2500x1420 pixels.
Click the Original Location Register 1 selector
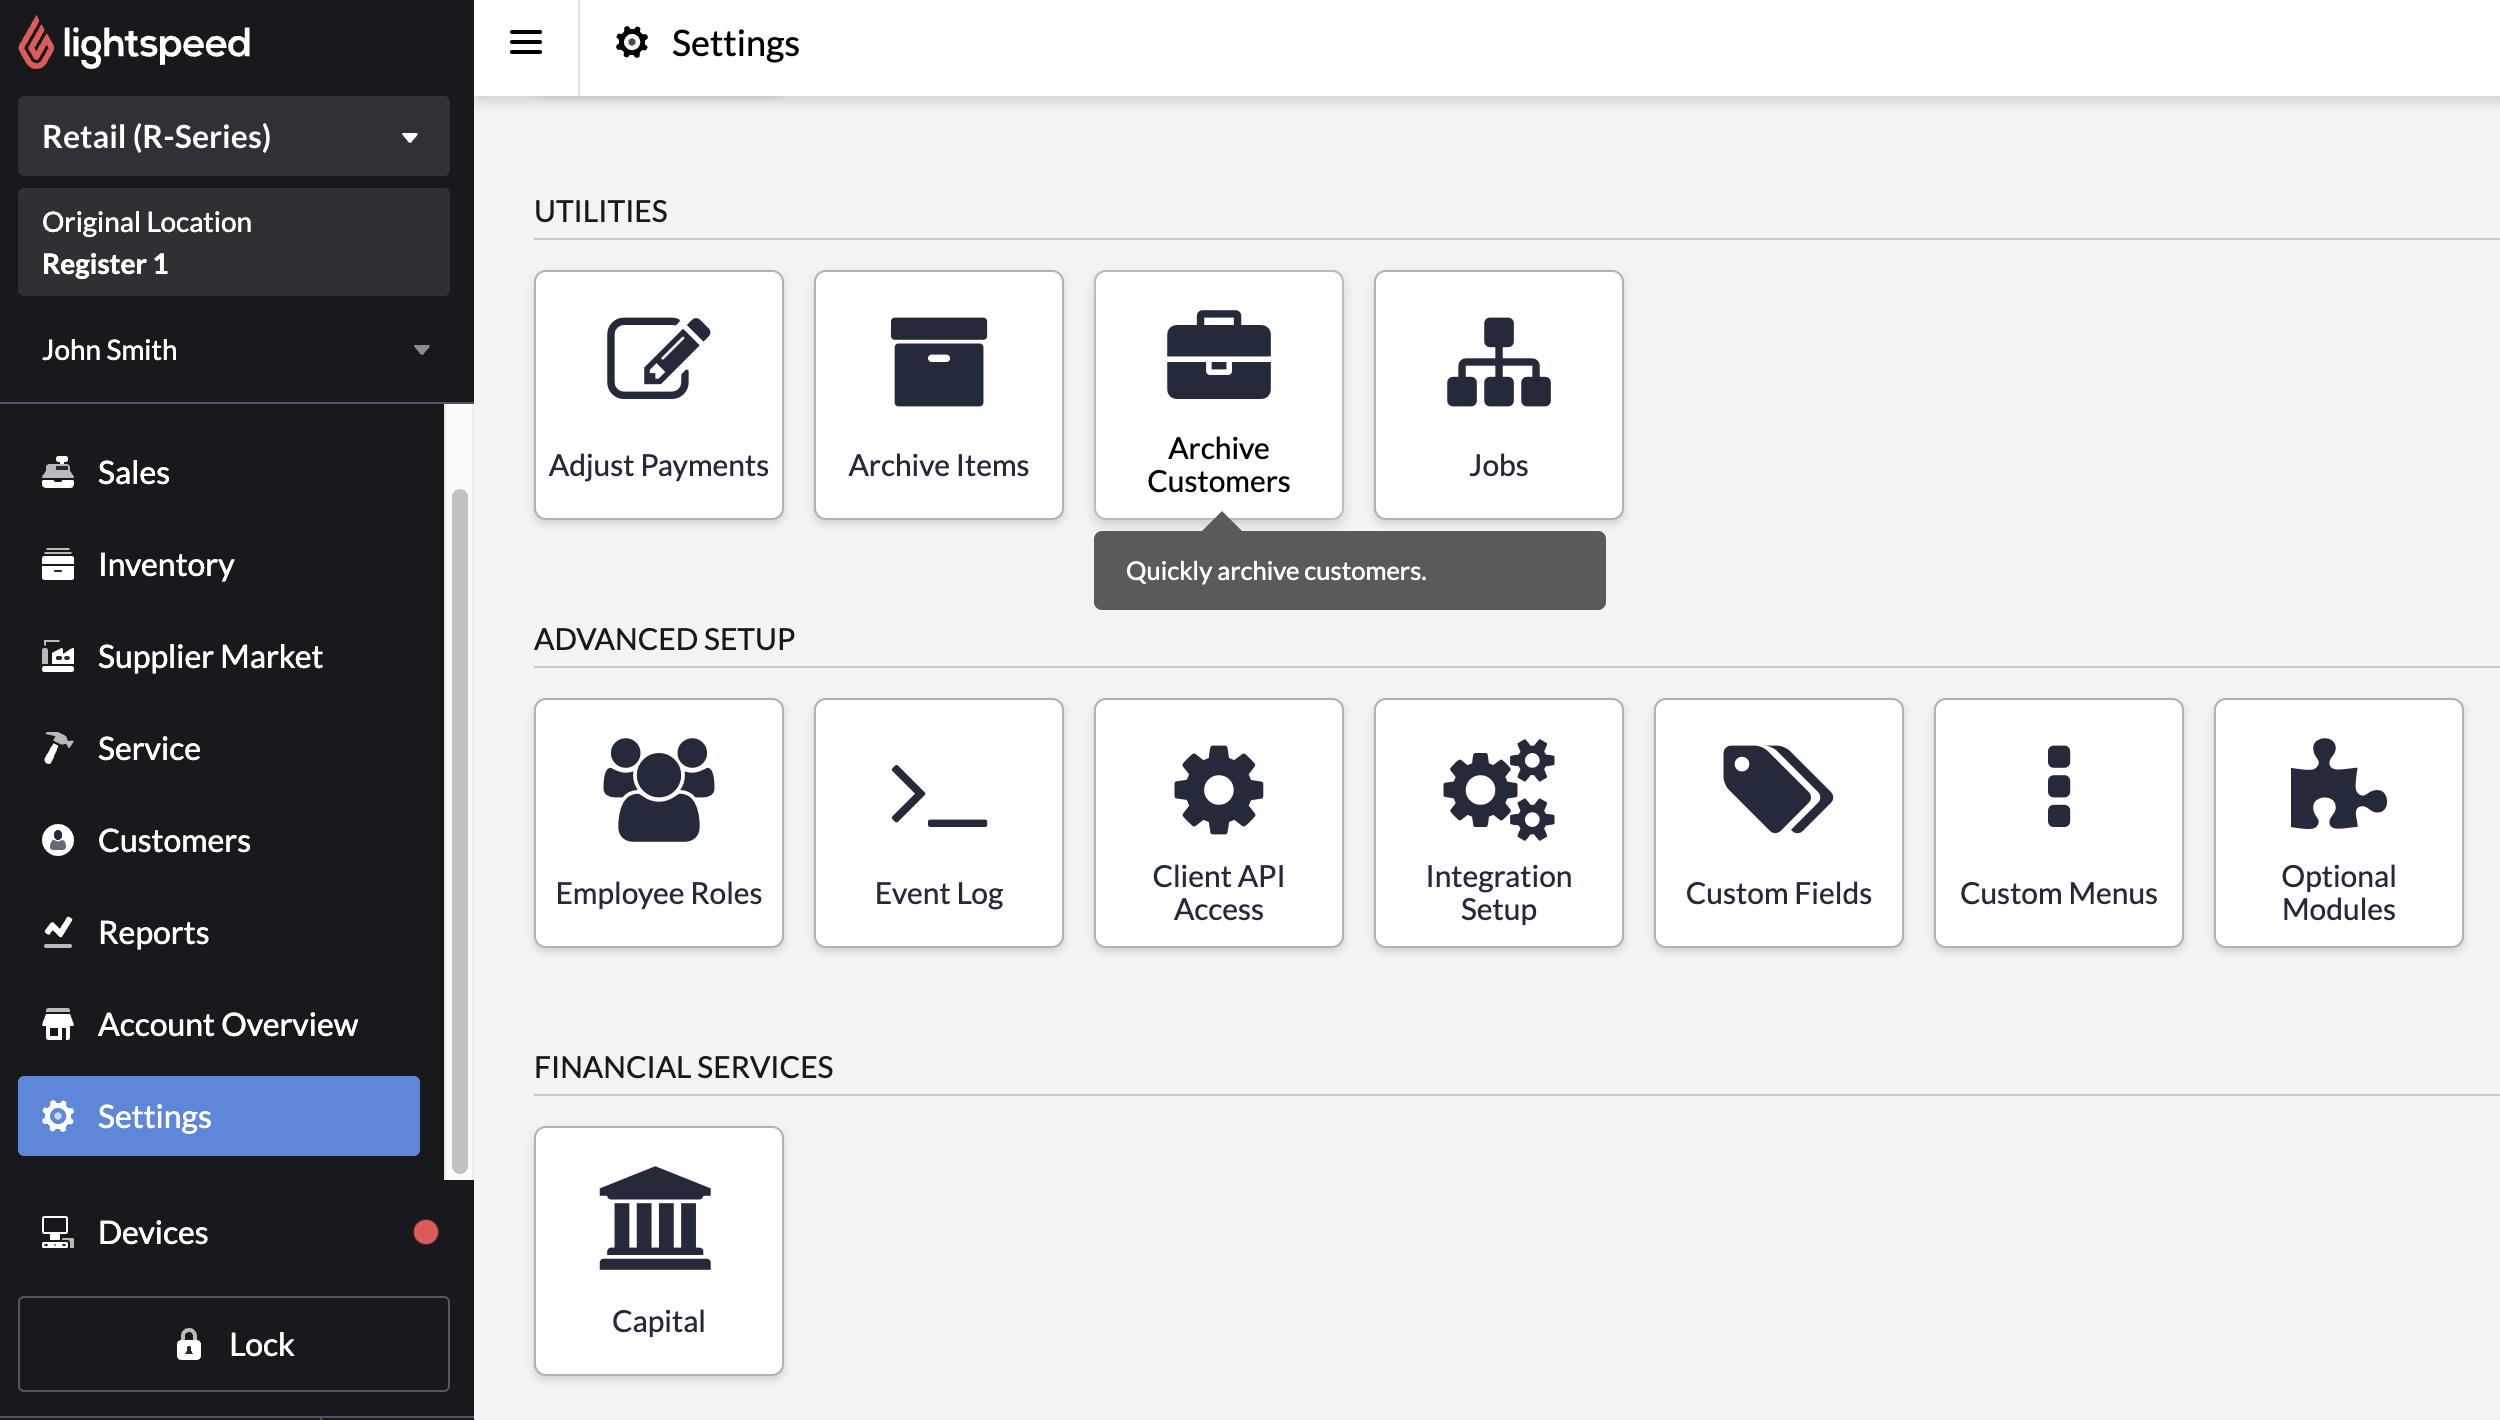coord(234,242)
